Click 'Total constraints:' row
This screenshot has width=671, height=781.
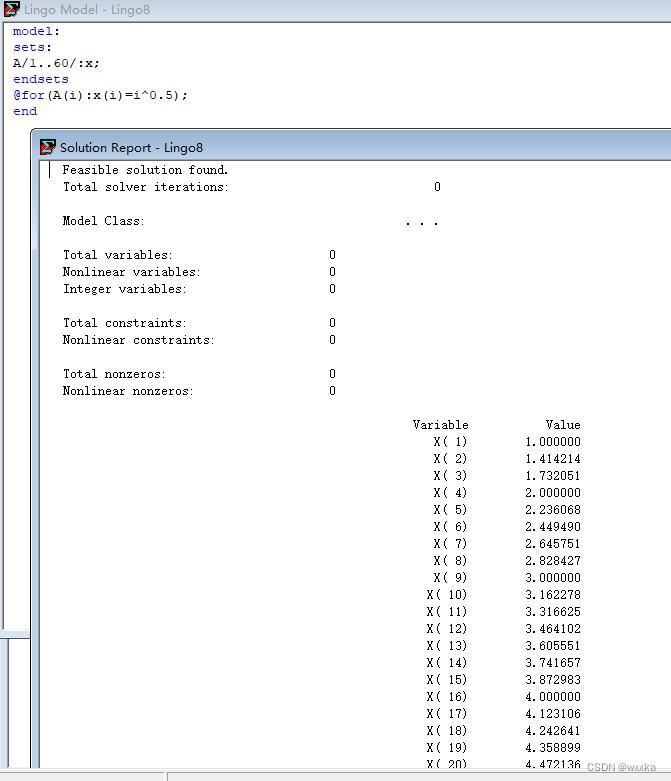click(199, 323)
